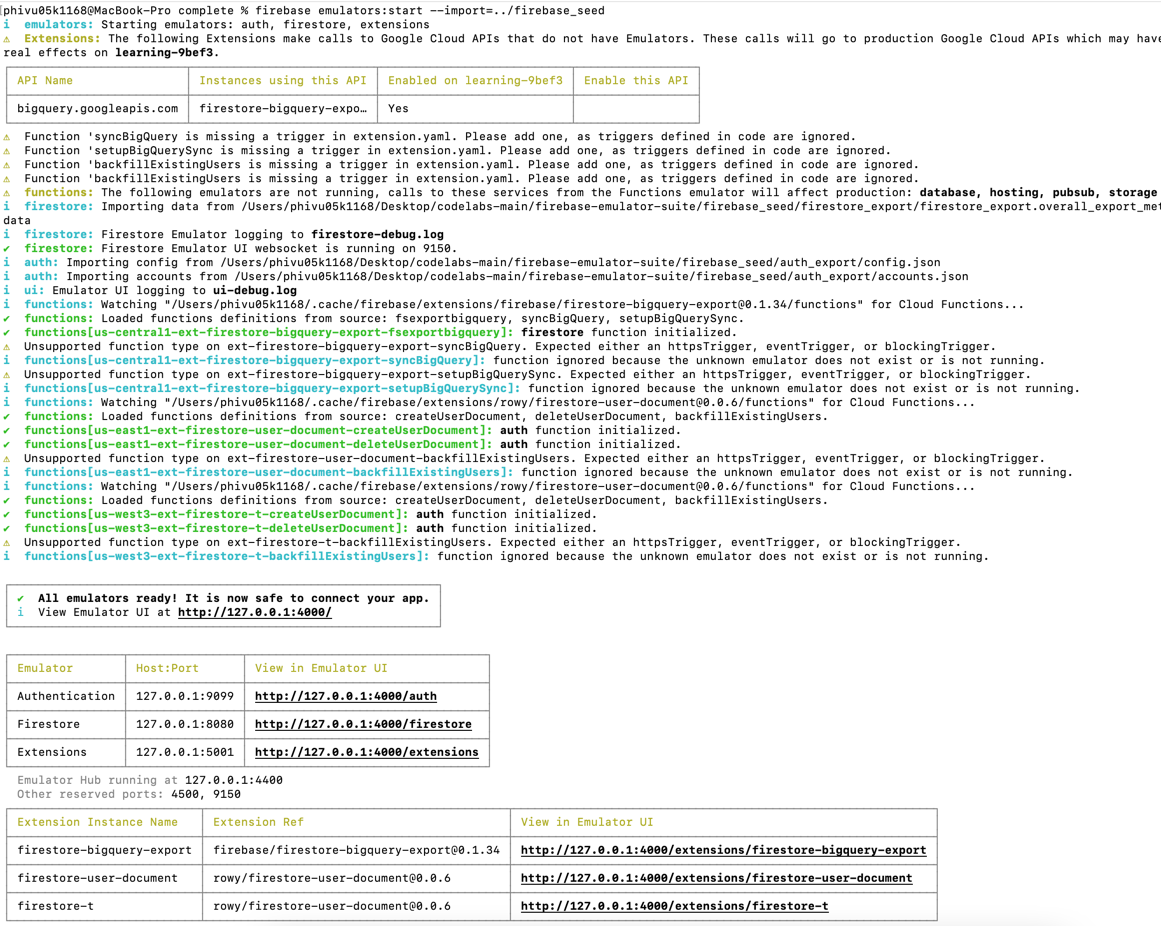The image size is (1161, 926).
Task: Open the firestore-bigquery-export extension link
Action: pyautogui.click(x=723, y=850)
